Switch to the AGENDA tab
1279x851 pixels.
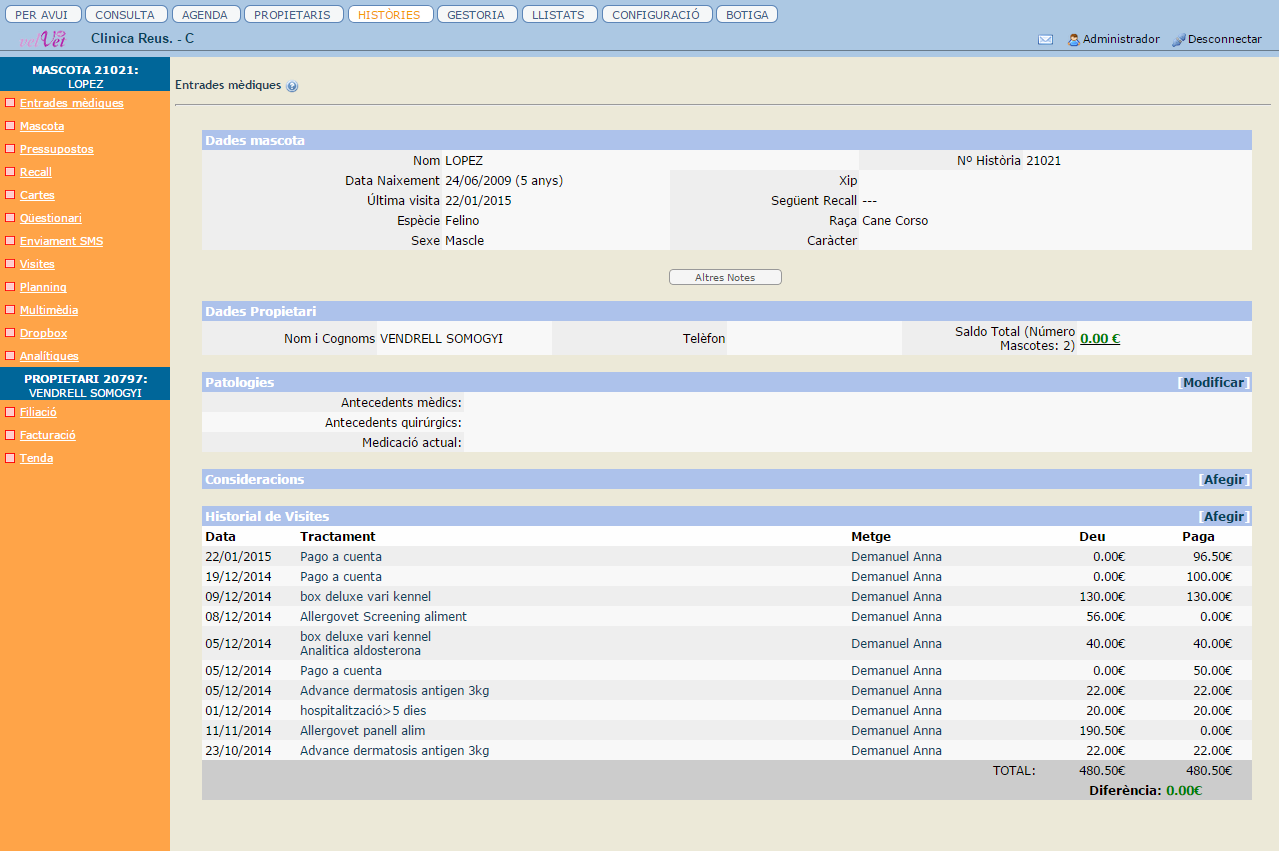[206, 15]
